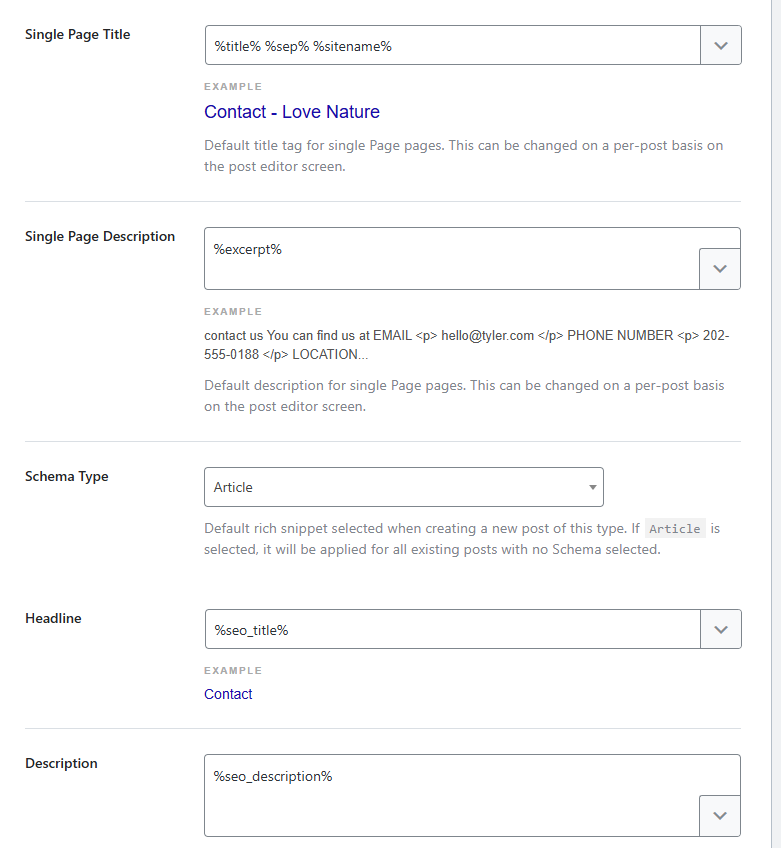Click the chevron button beside the Headline field
Viewport: 781px width, 848px height.
[720, 629]
